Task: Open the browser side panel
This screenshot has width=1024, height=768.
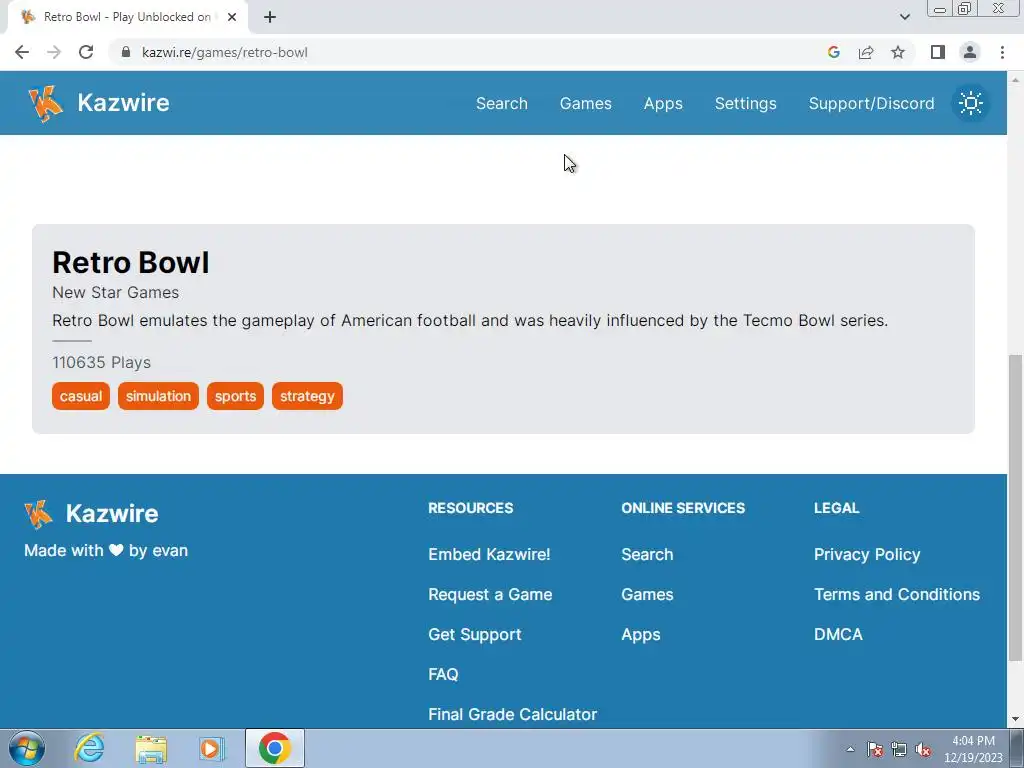Action: pyautogui.click(x=938, y=52)
